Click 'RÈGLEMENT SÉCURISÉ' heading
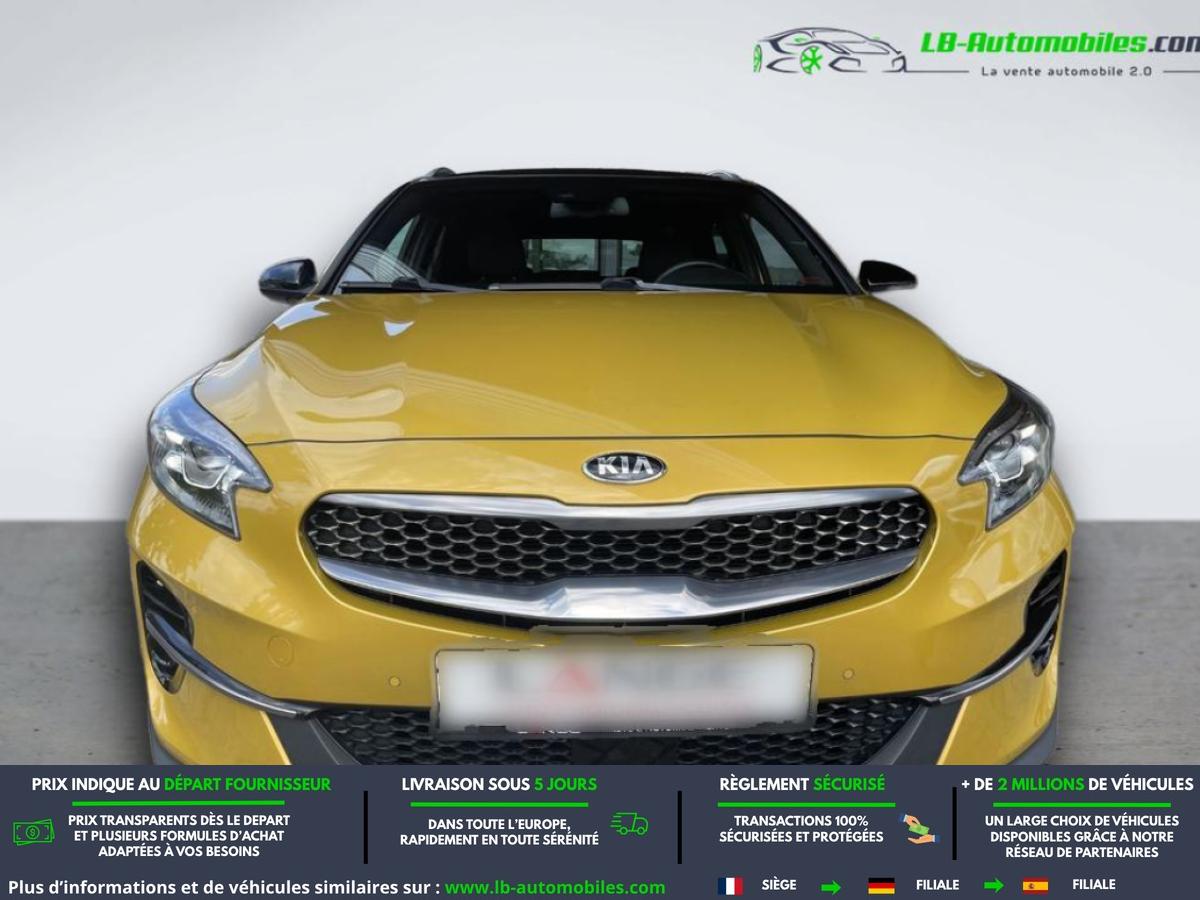 (x=802, y=785)
